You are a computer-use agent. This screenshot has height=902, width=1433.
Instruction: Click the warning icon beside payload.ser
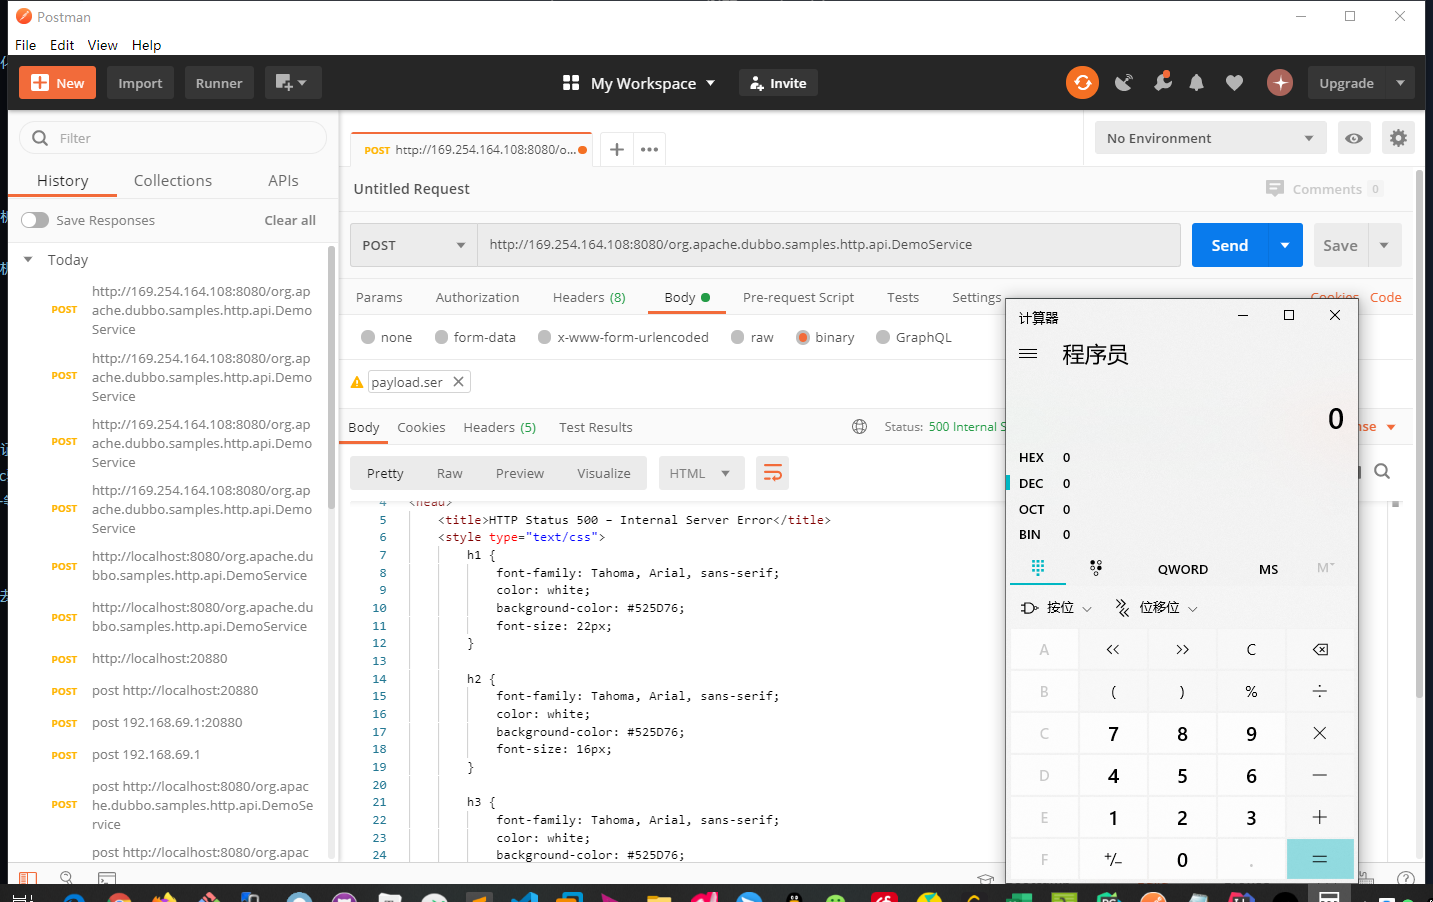pyautogui.click(x=357, y=382)
